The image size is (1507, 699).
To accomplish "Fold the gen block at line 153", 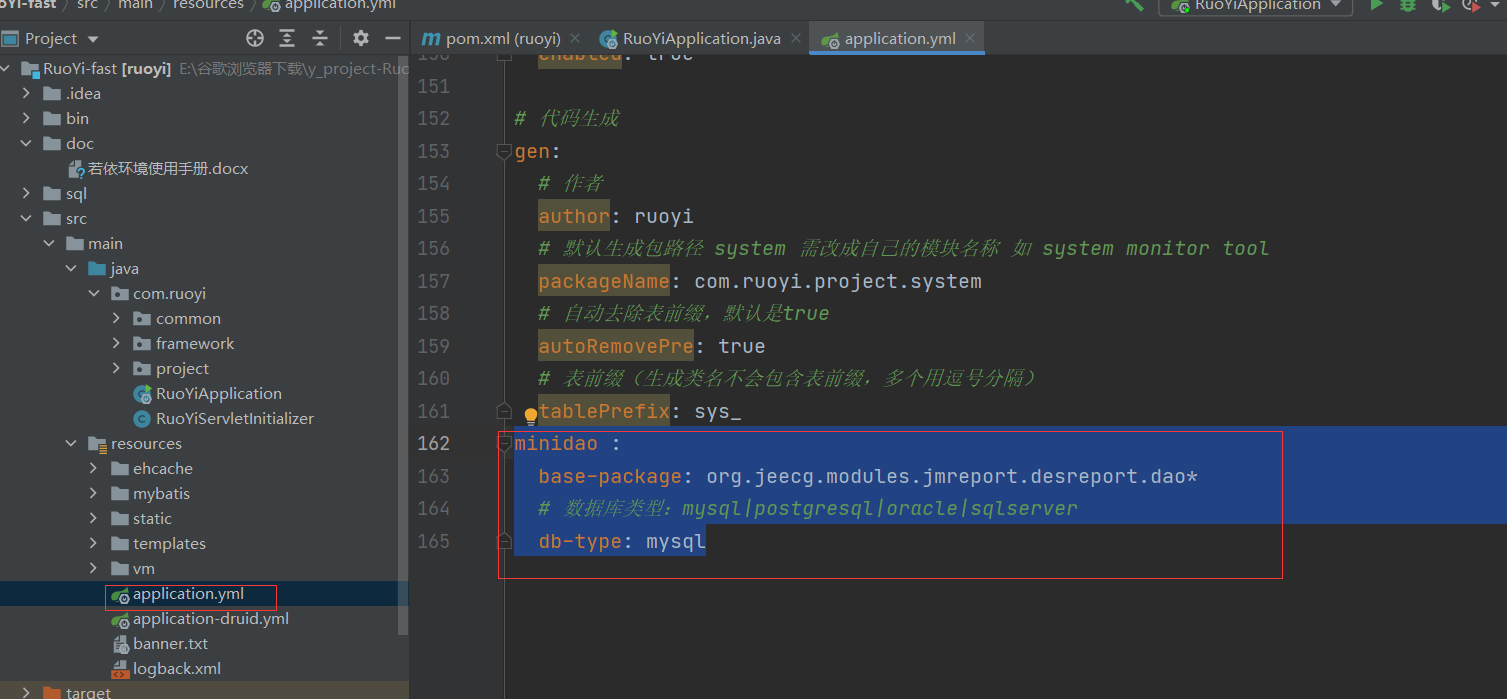I will (505, 152).
